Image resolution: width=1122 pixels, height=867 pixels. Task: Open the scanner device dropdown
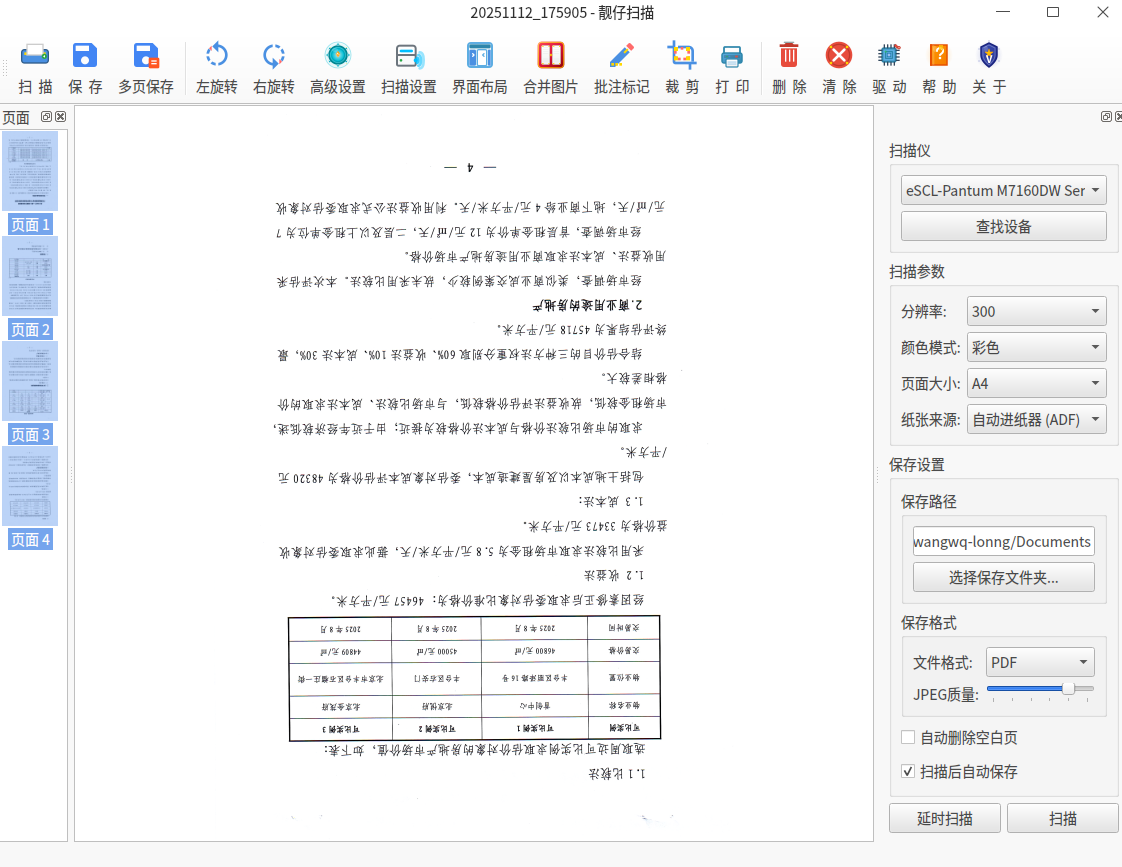tap(1003, 190)
